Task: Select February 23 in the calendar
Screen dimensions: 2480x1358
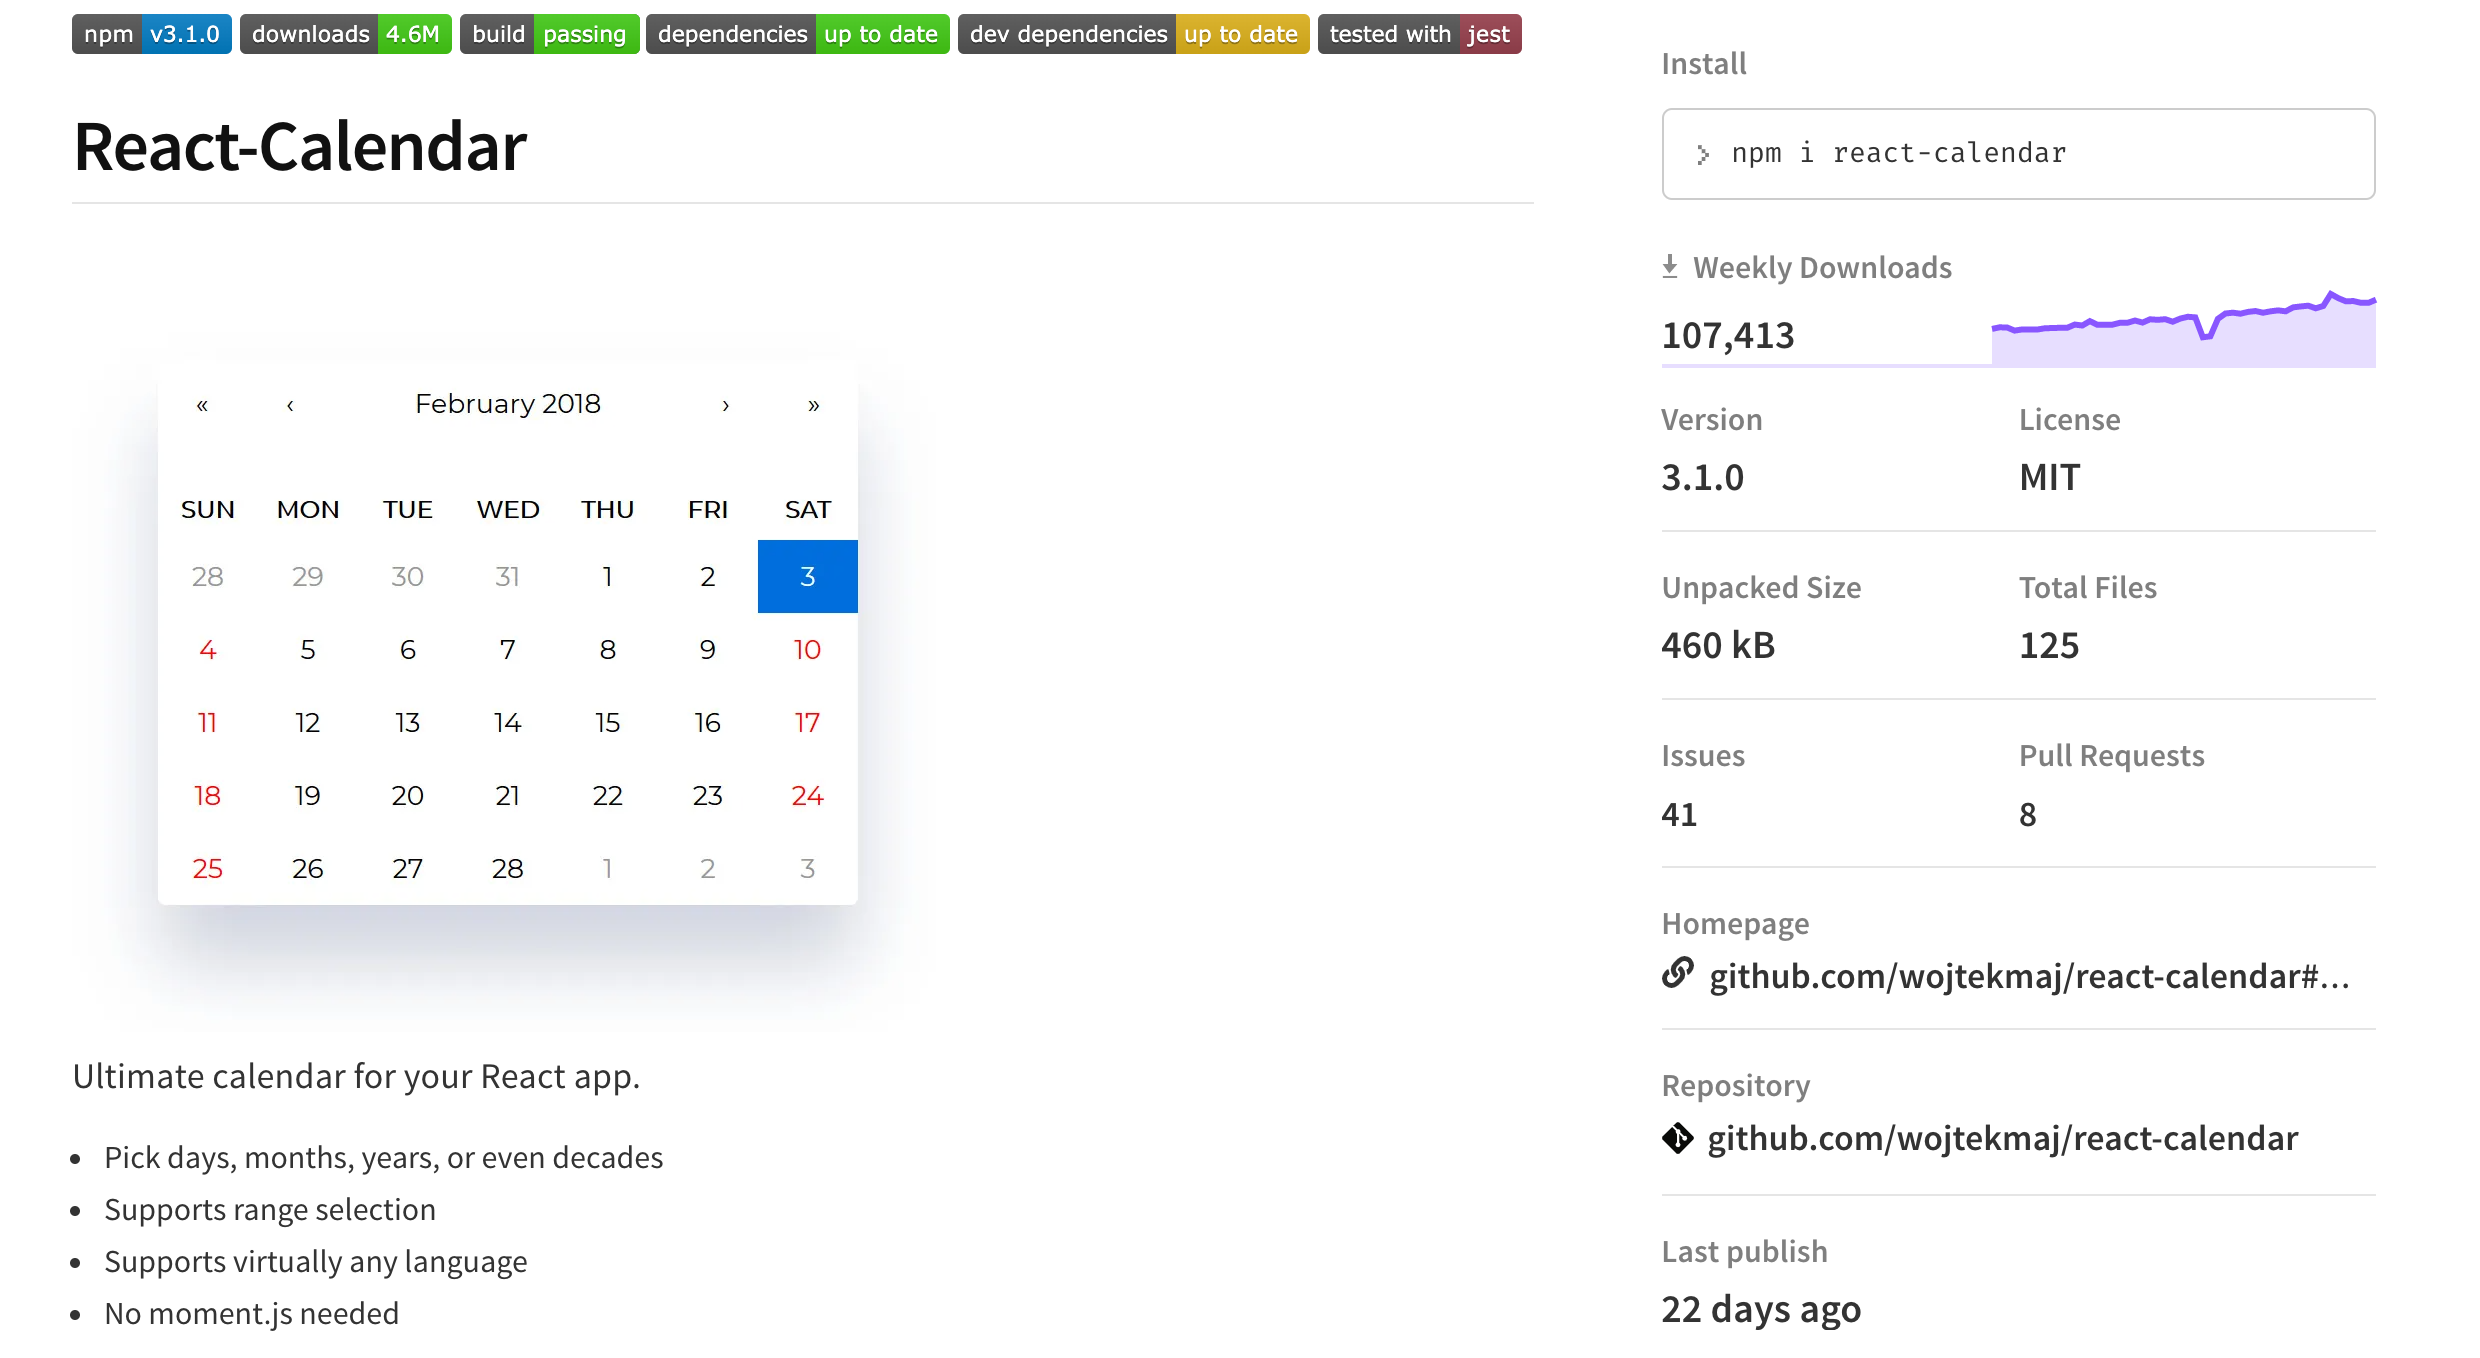Action: point(708,795)
